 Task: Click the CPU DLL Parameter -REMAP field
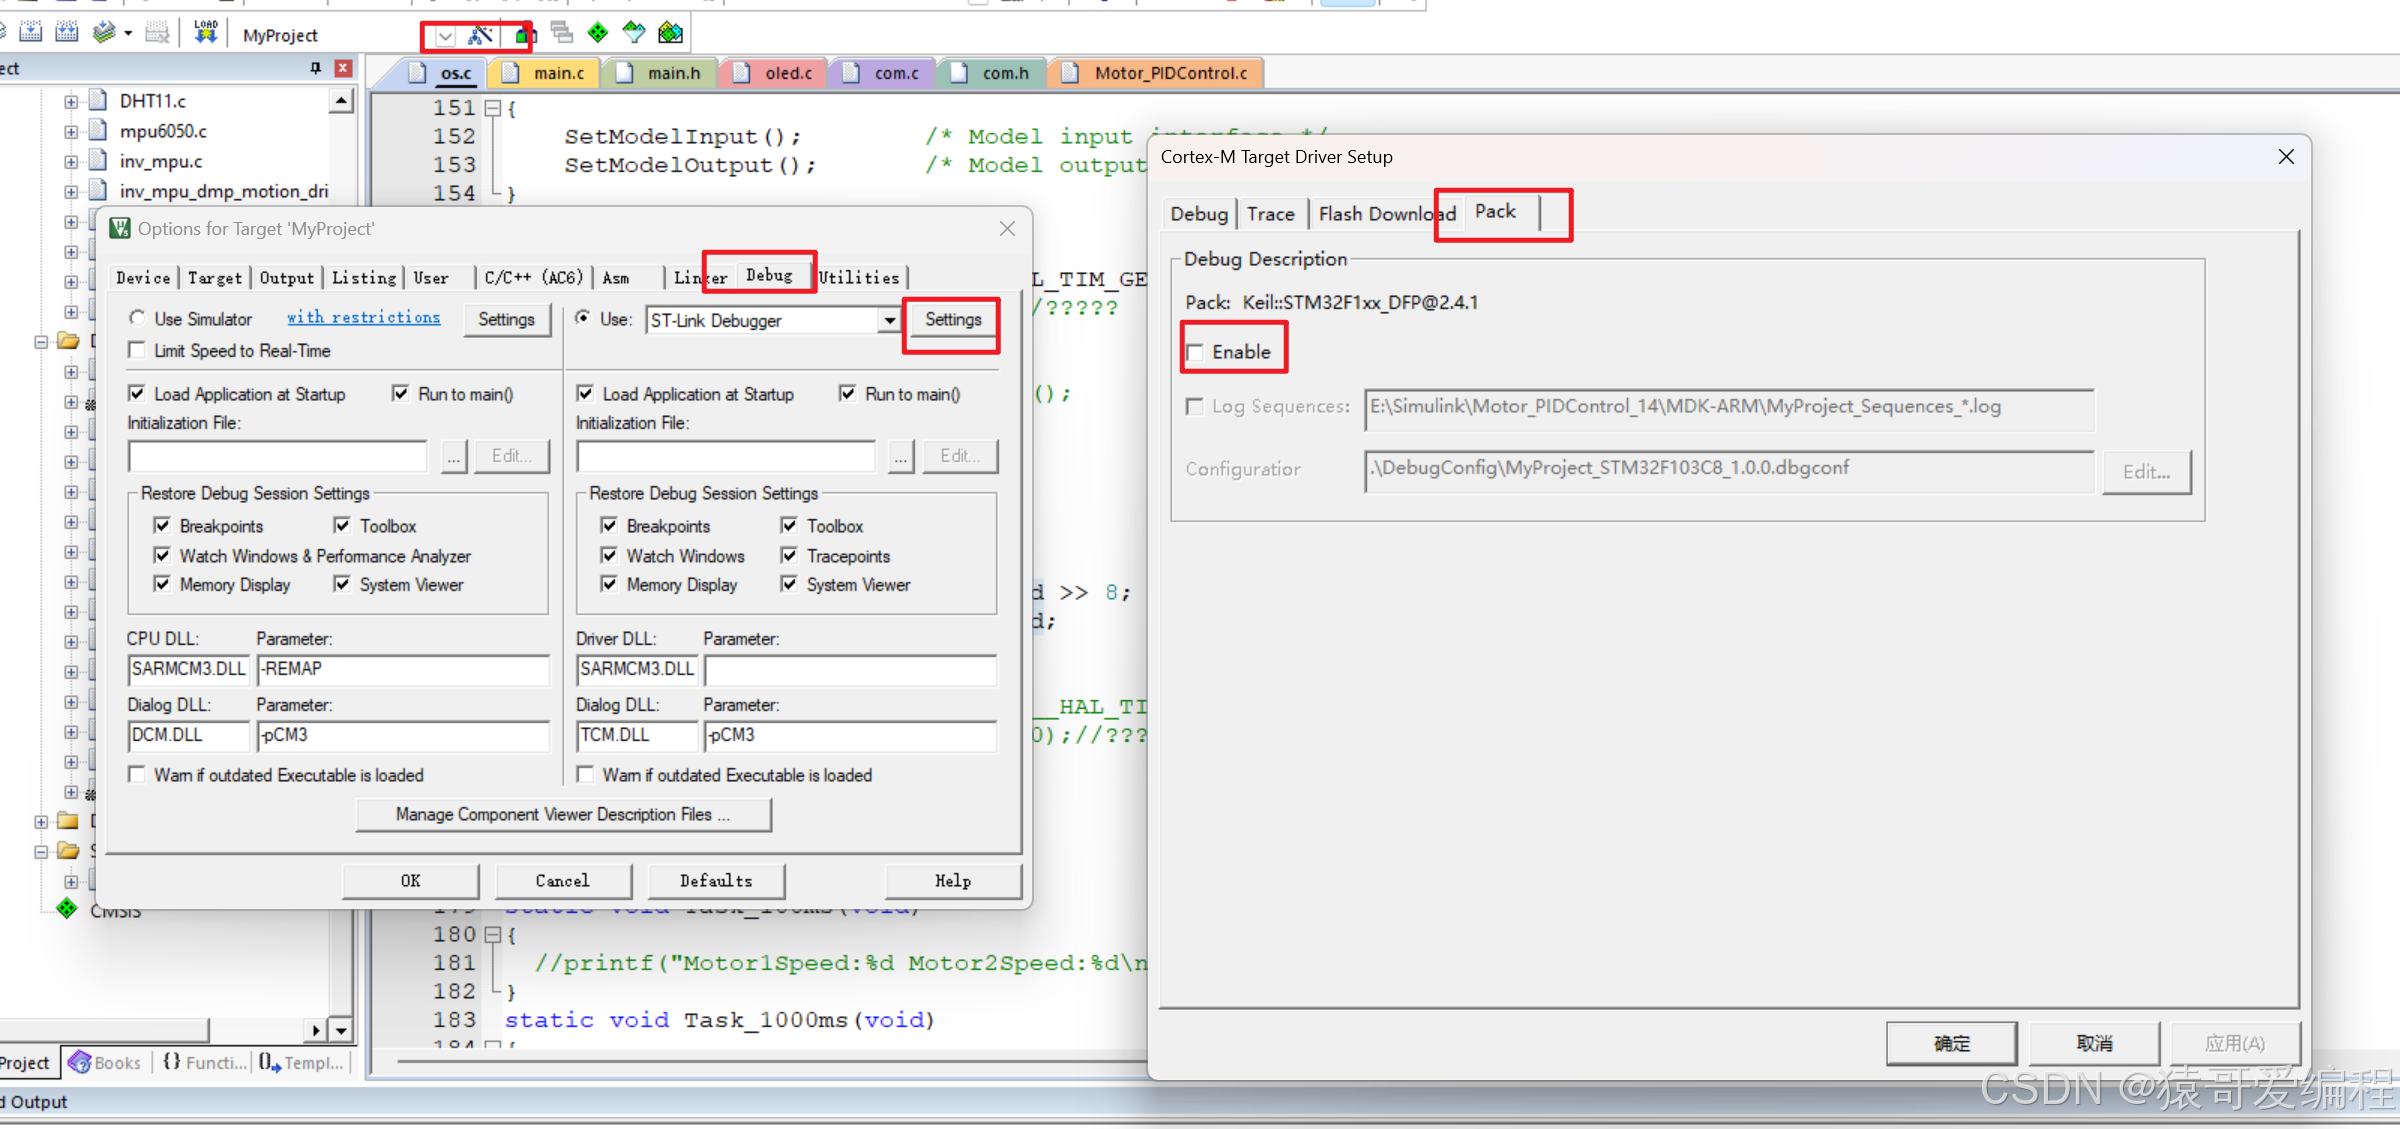click(x=403, y=669)
